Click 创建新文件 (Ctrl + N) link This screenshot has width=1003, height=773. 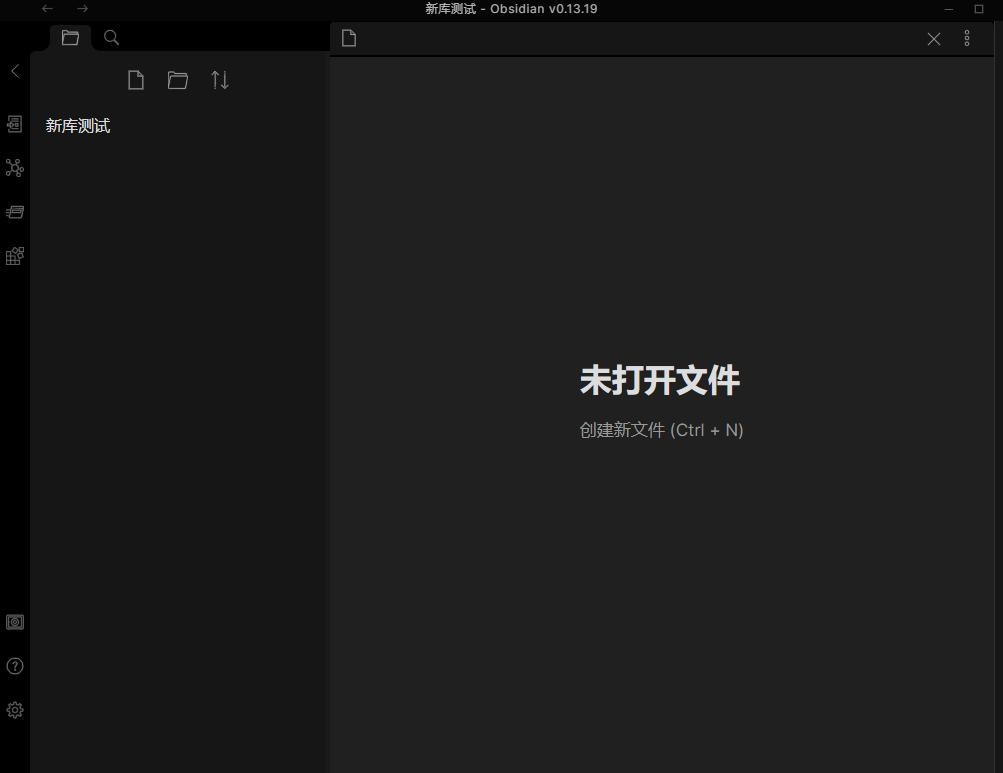[x=661, y=430]
